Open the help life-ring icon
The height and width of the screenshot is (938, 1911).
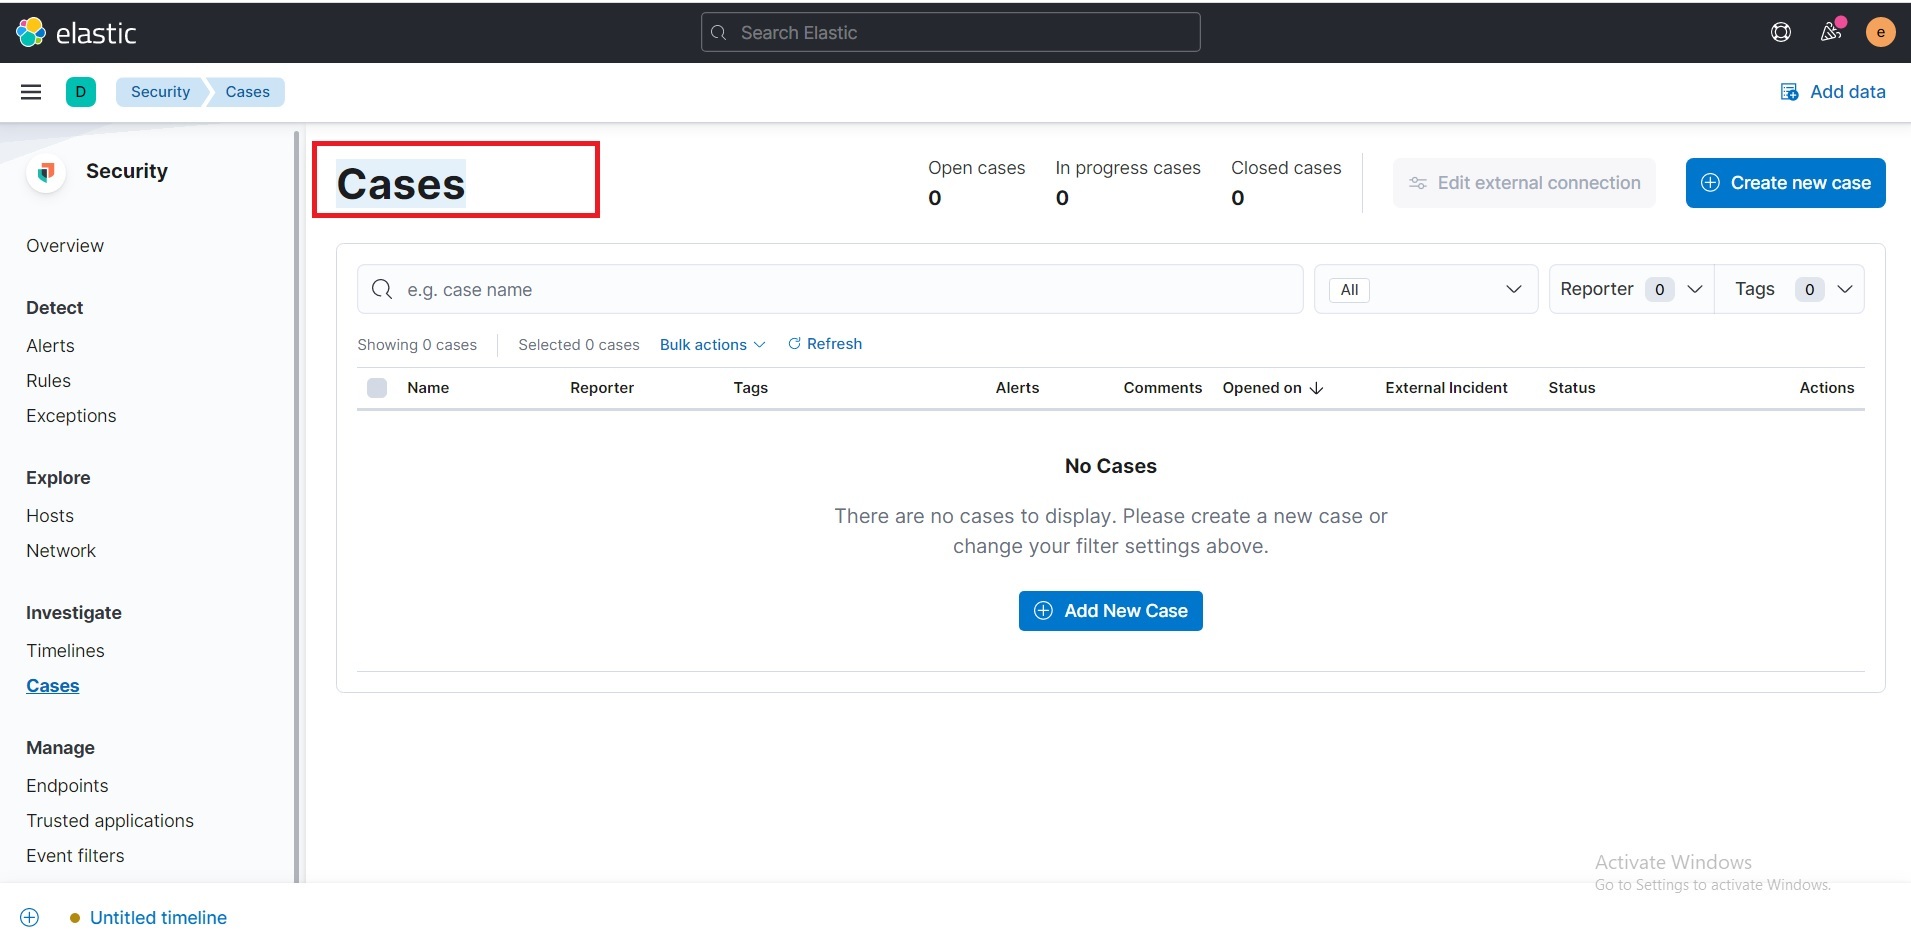click(x=1781, y=31)
